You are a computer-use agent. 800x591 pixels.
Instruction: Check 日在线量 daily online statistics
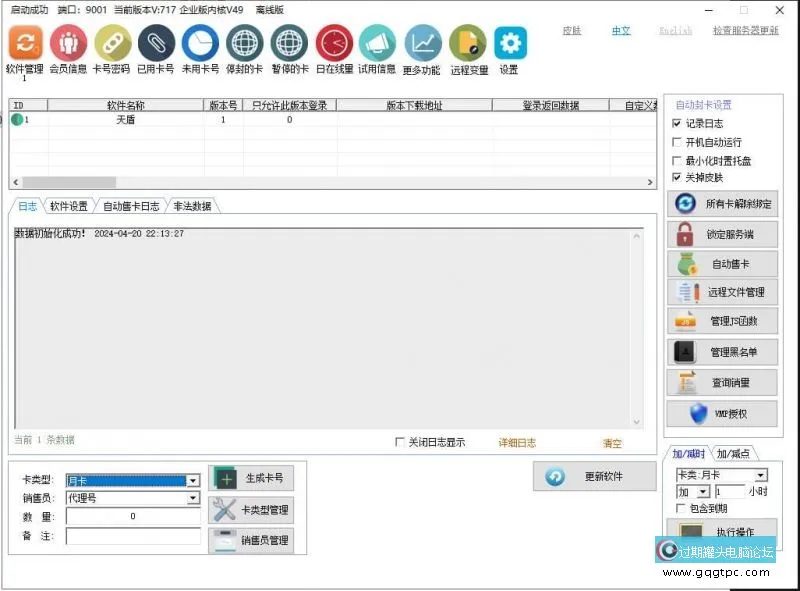tap(333, 45)
